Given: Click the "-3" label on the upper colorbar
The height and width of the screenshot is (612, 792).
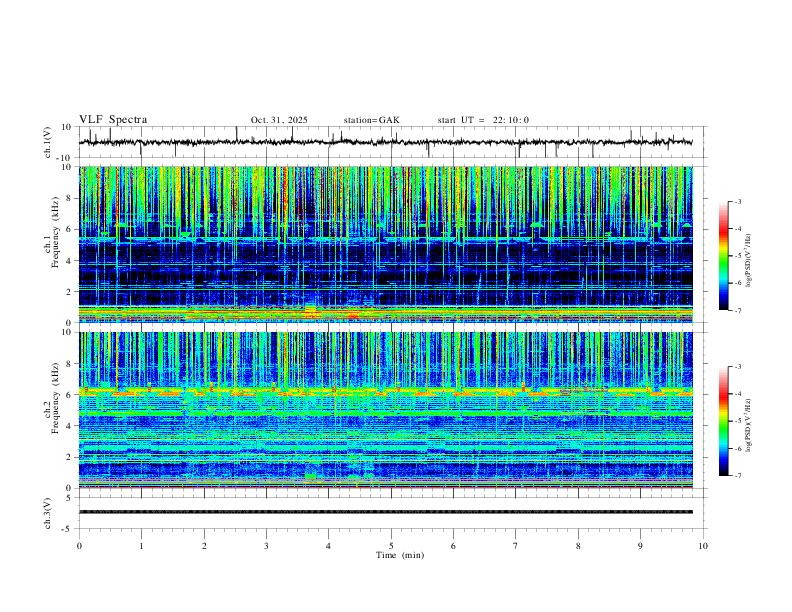Looking at the screenshot, I should [x=737, y=201].
